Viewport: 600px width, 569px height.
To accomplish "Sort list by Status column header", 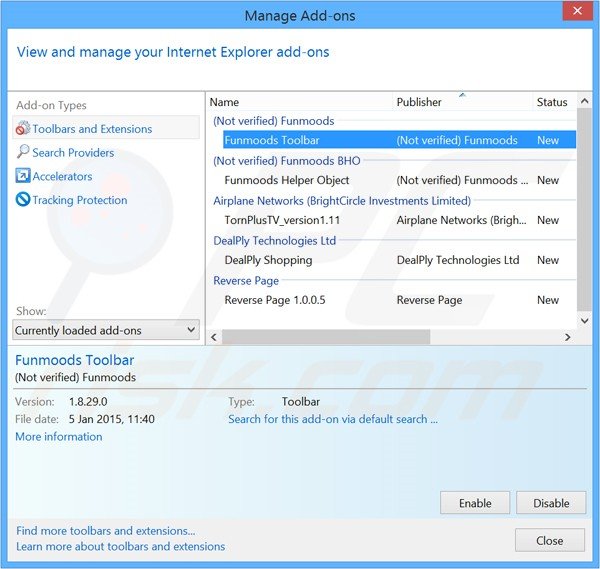I will pos(554,102).
